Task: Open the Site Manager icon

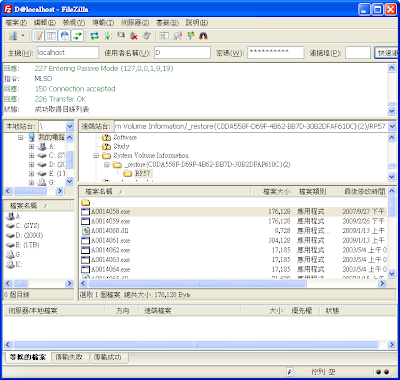Action: point(13,36)
